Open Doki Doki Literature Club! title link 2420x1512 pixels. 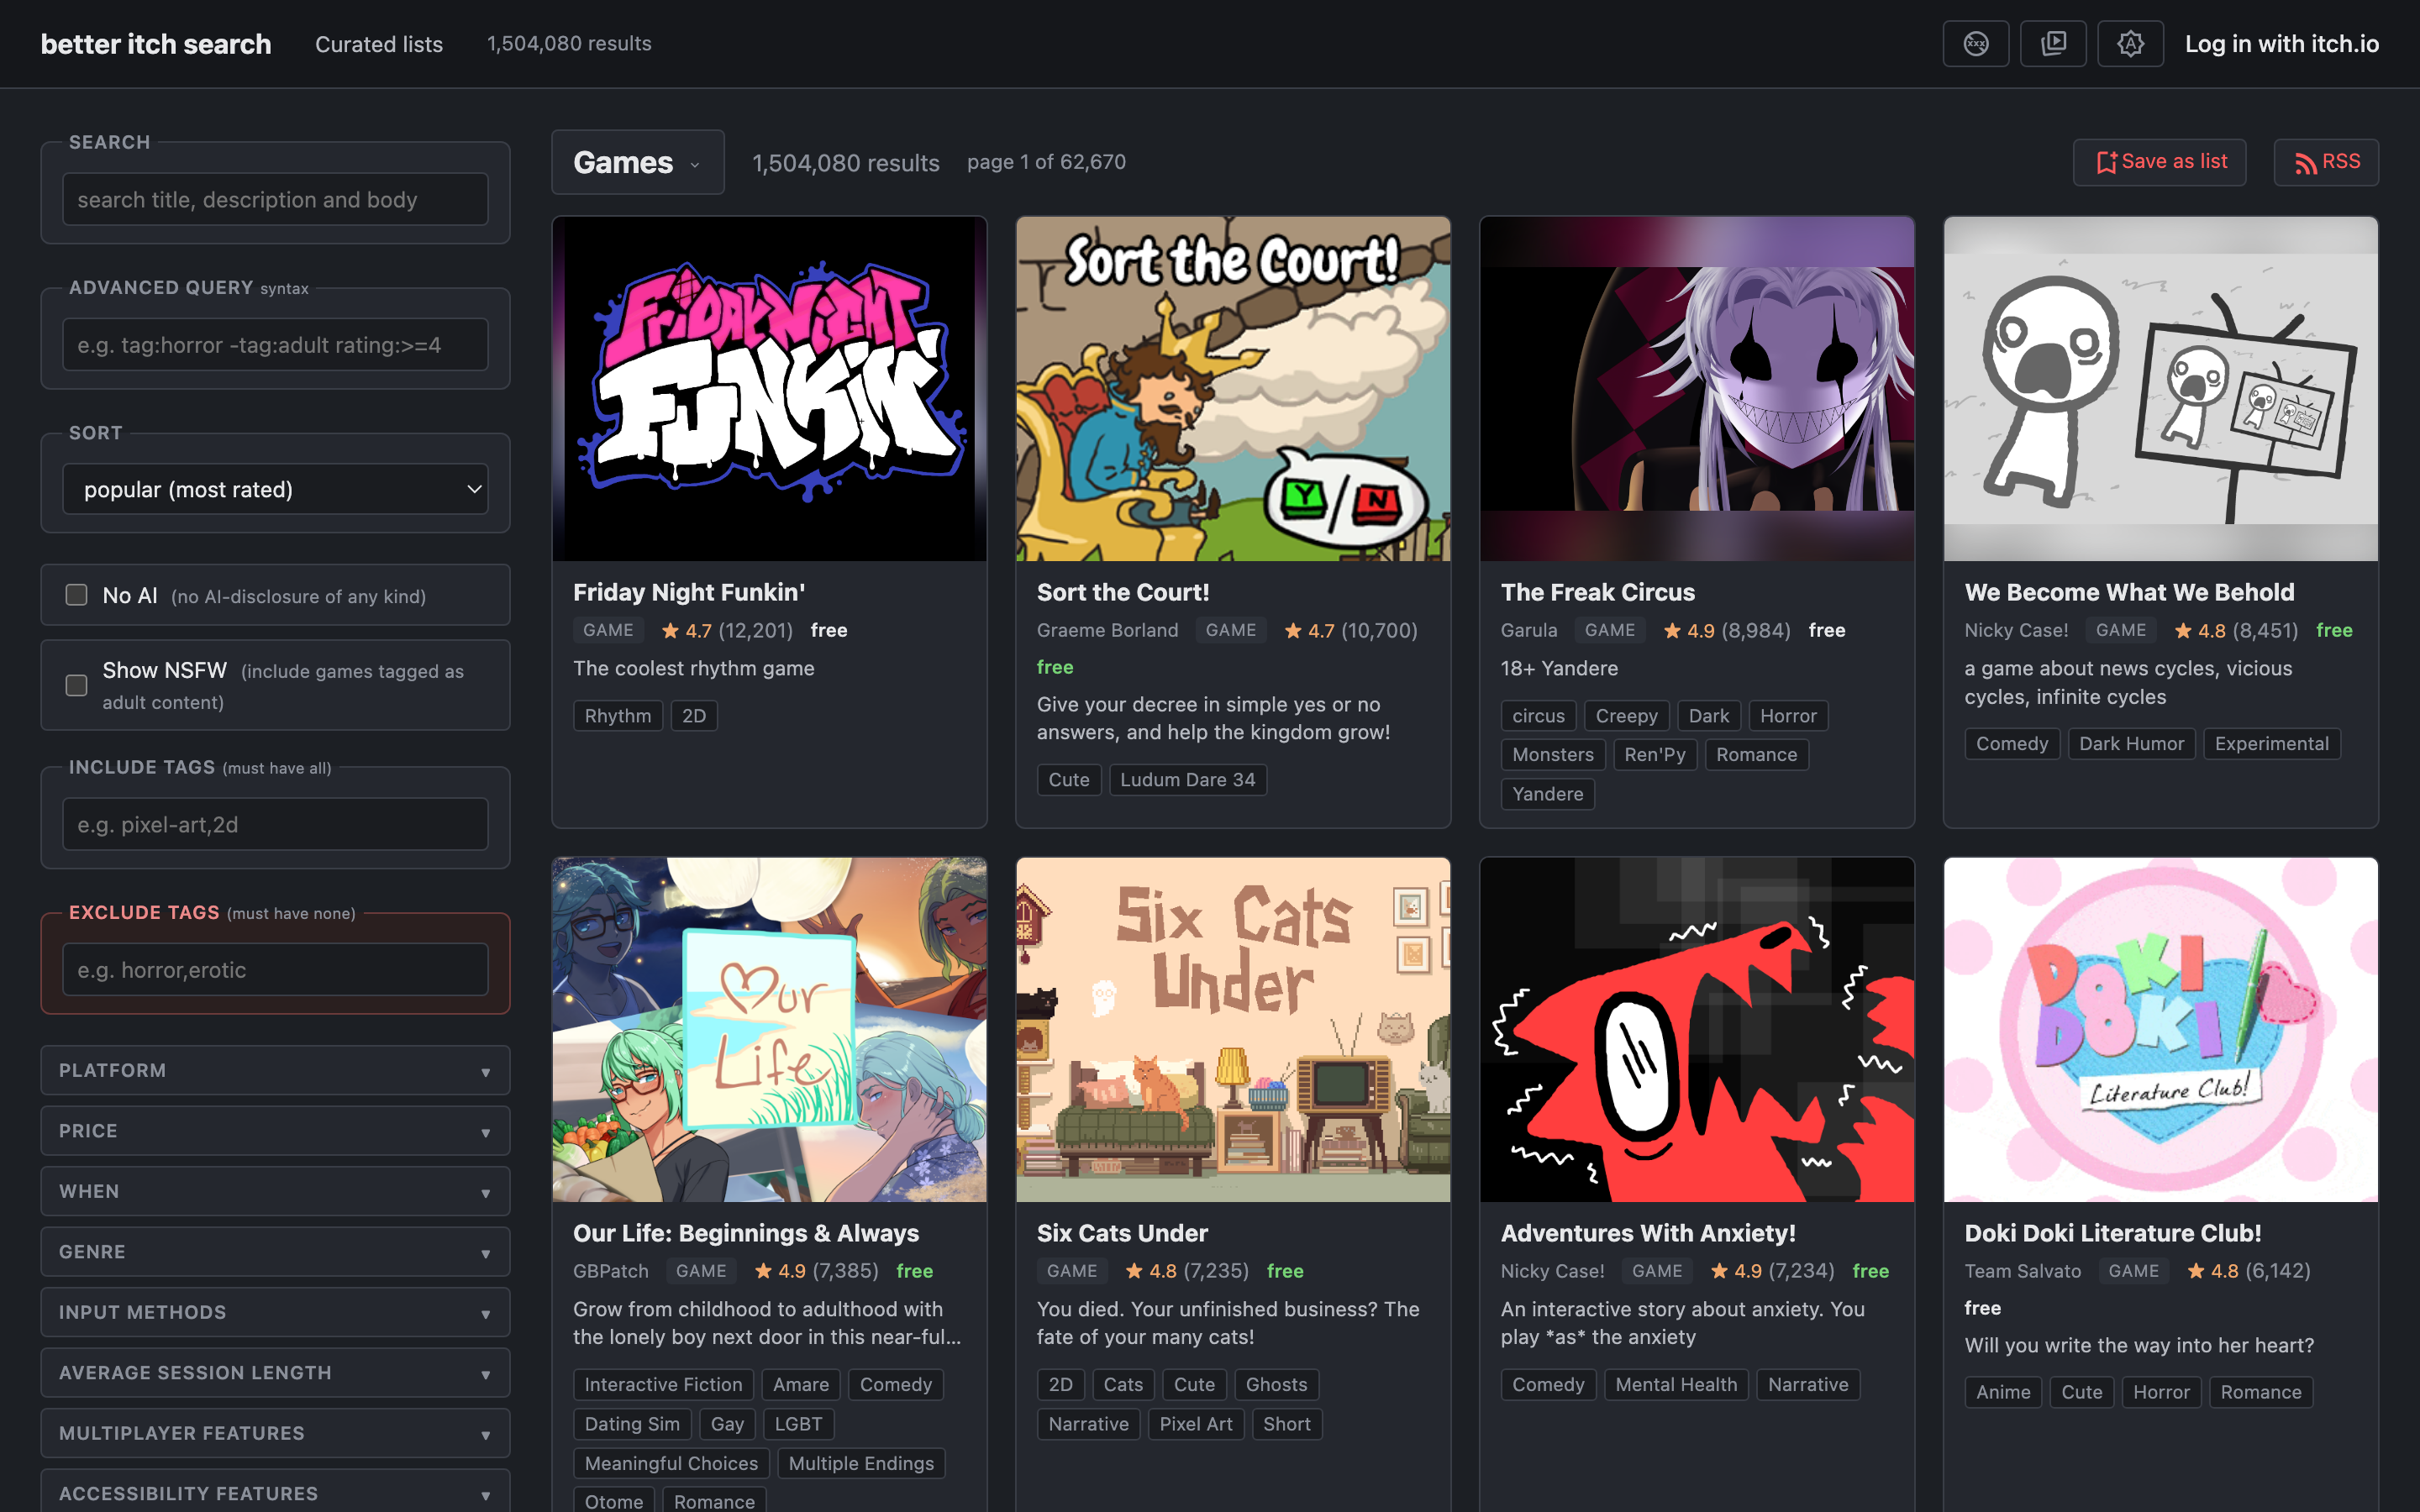click(2113, 1233)
